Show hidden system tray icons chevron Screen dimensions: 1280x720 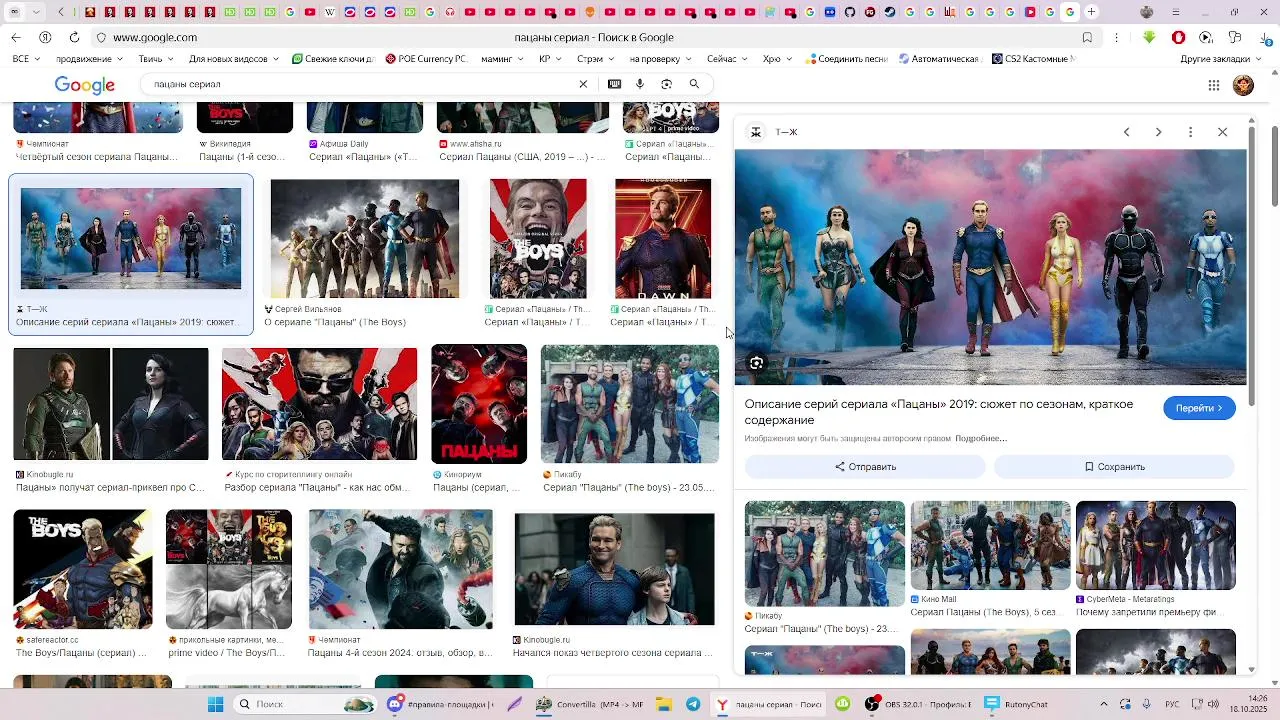pyautogui.click(x=1104, y=704)
